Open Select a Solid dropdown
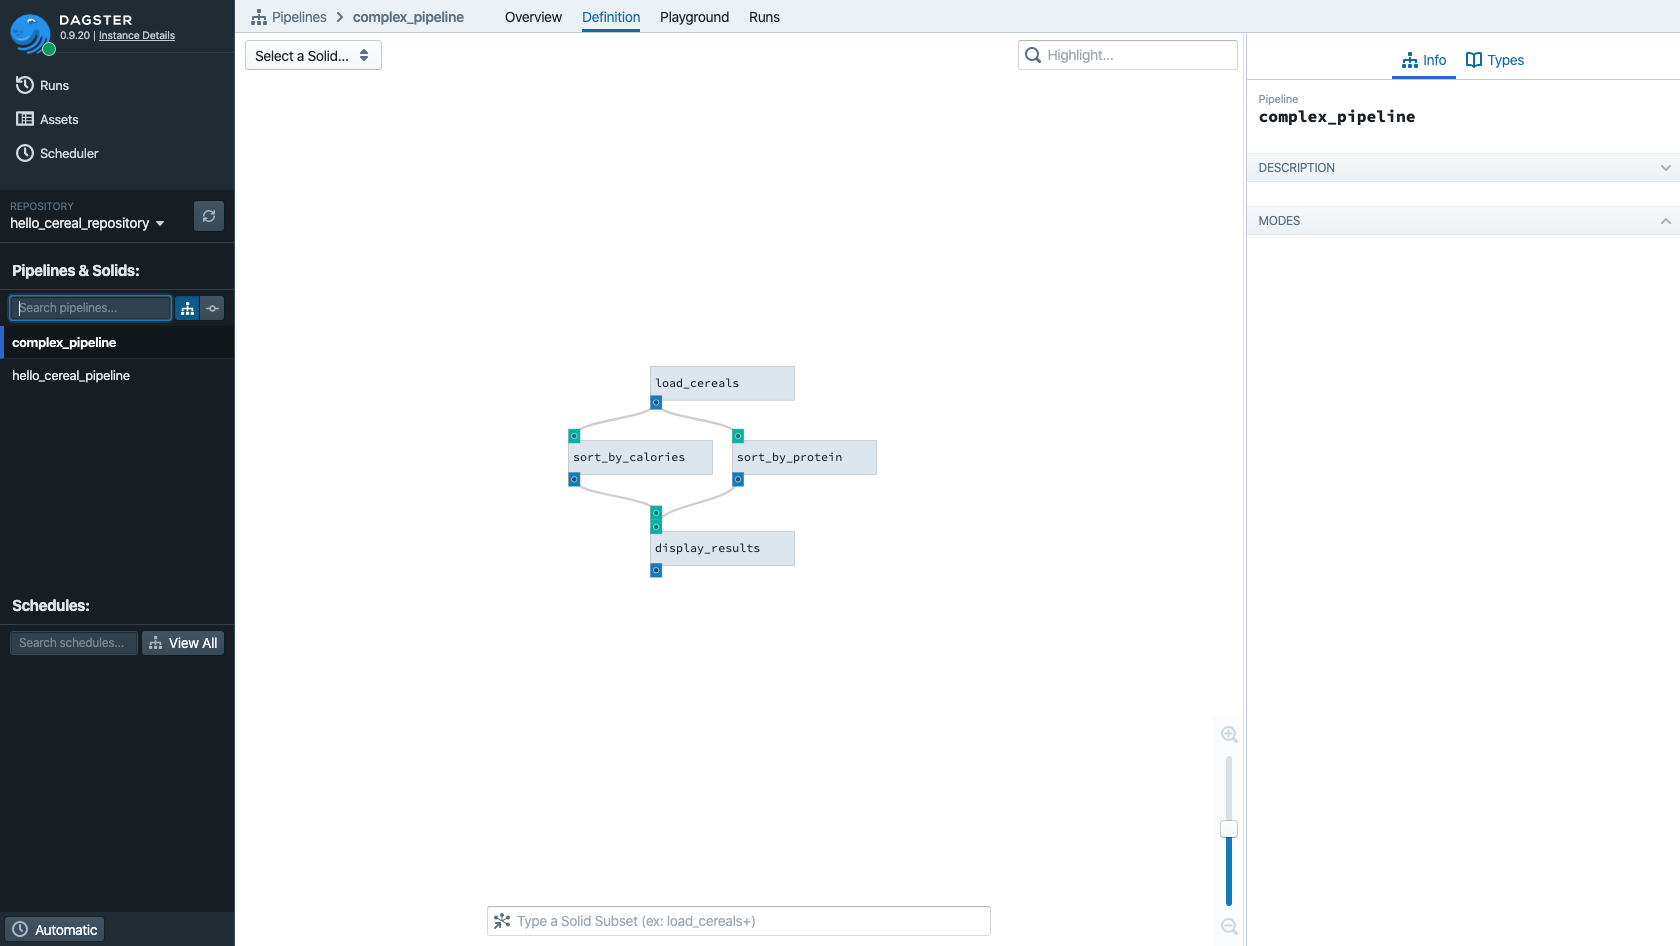 [313, 55]
